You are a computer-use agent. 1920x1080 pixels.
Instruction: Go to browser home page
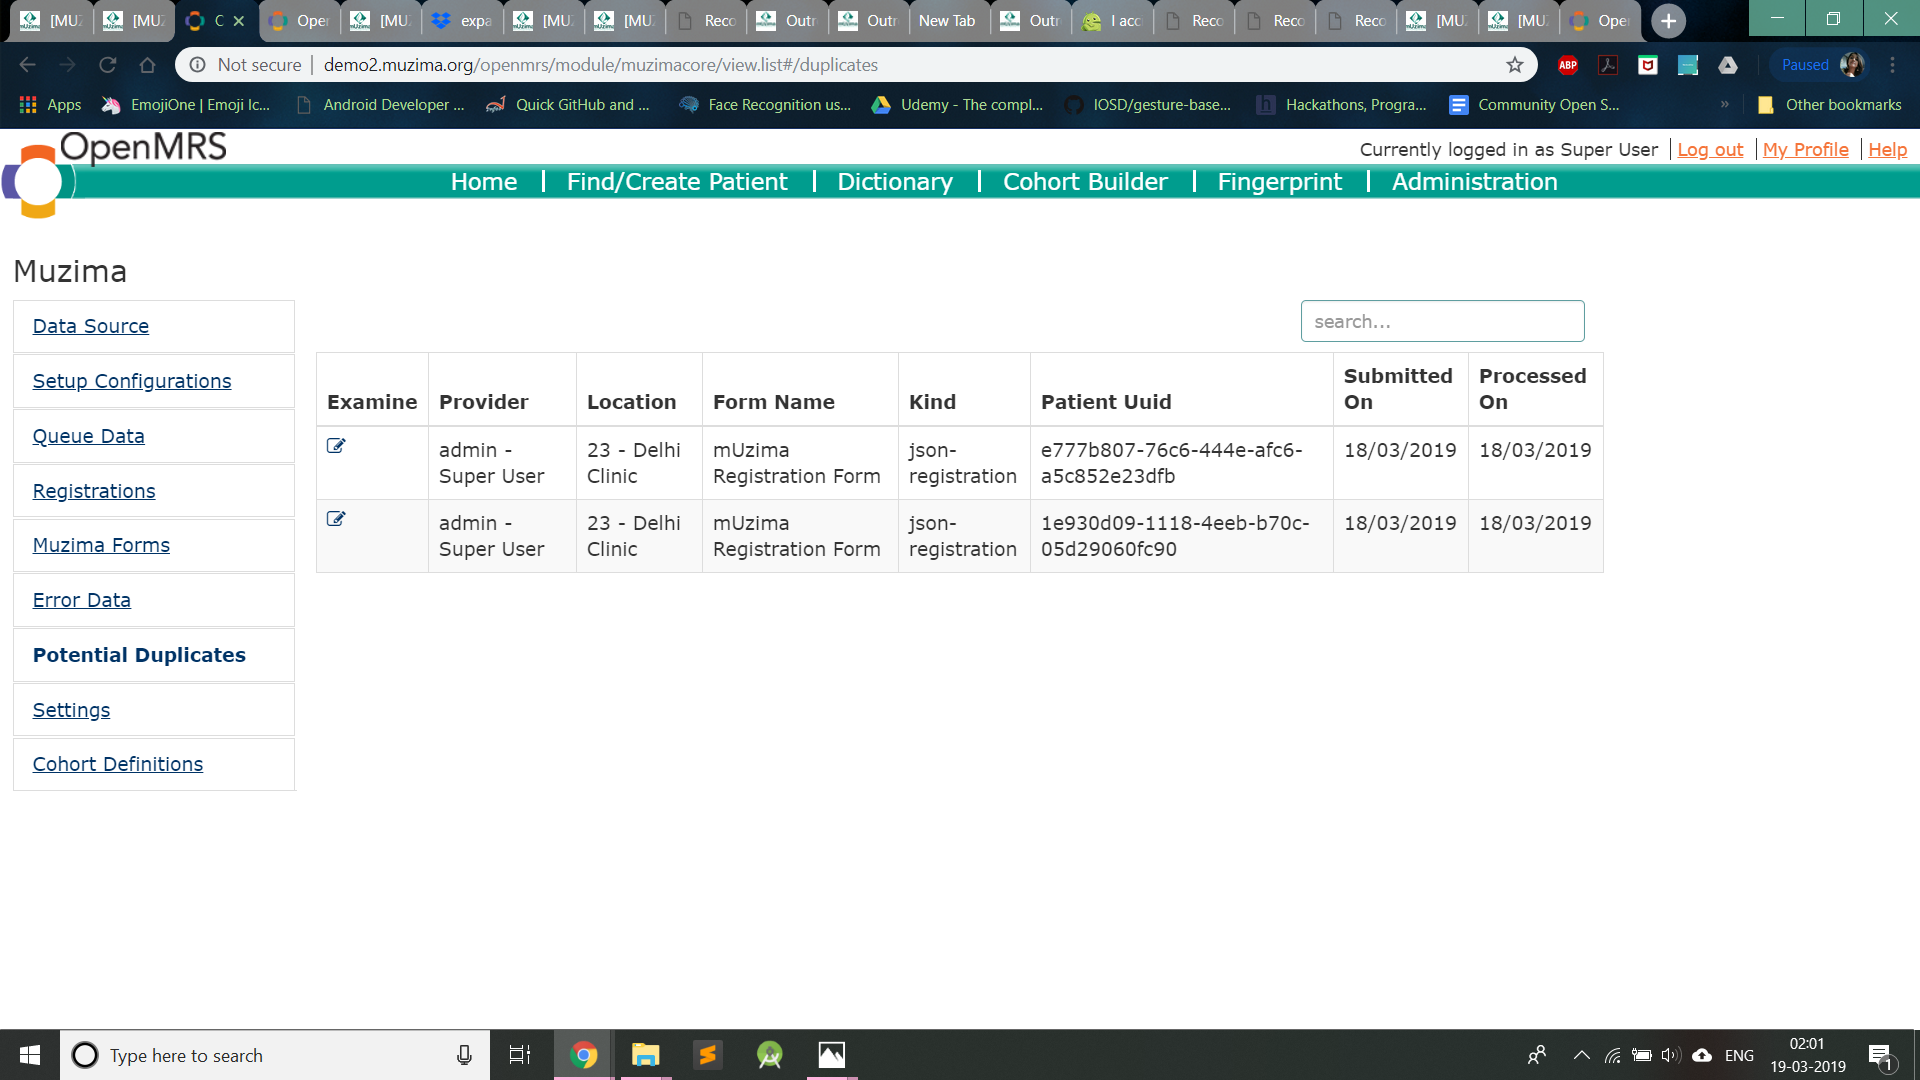(x=148, y=65)
